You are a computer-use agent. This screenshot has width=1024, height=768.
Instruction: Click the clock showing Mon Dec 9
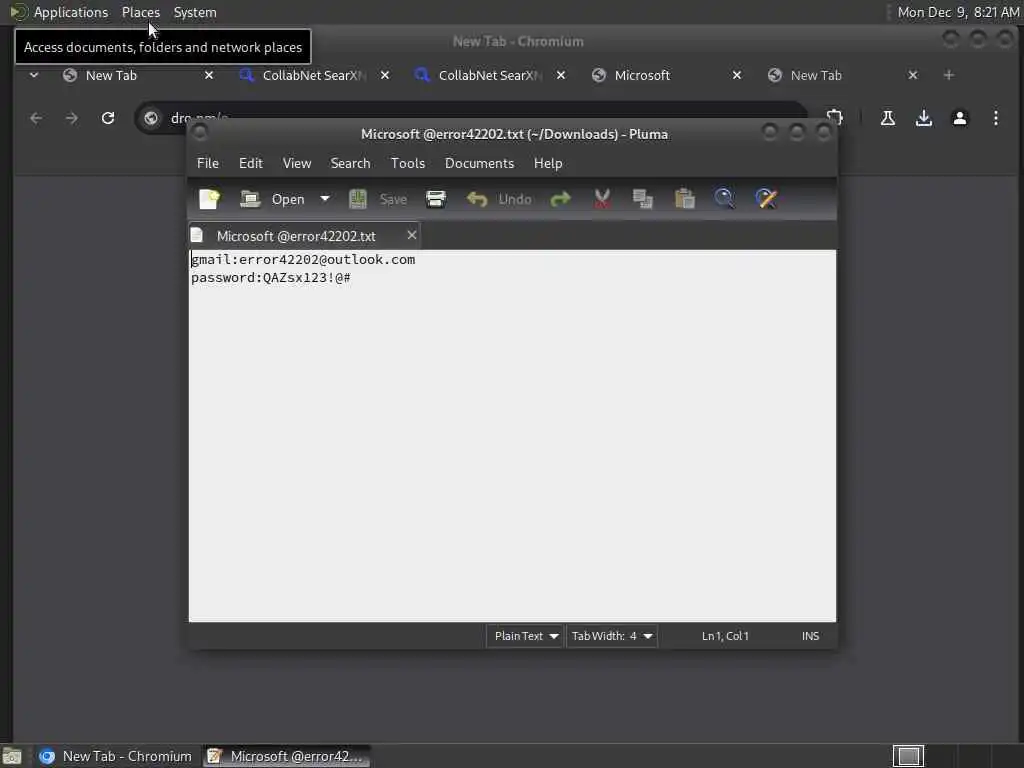click(958, 12)
